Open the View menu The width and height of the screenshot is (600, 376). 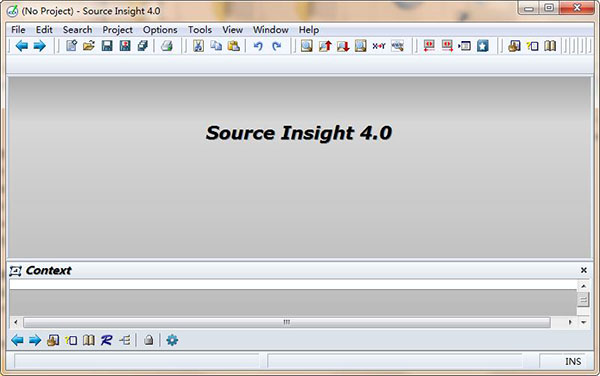pos(232,30)
